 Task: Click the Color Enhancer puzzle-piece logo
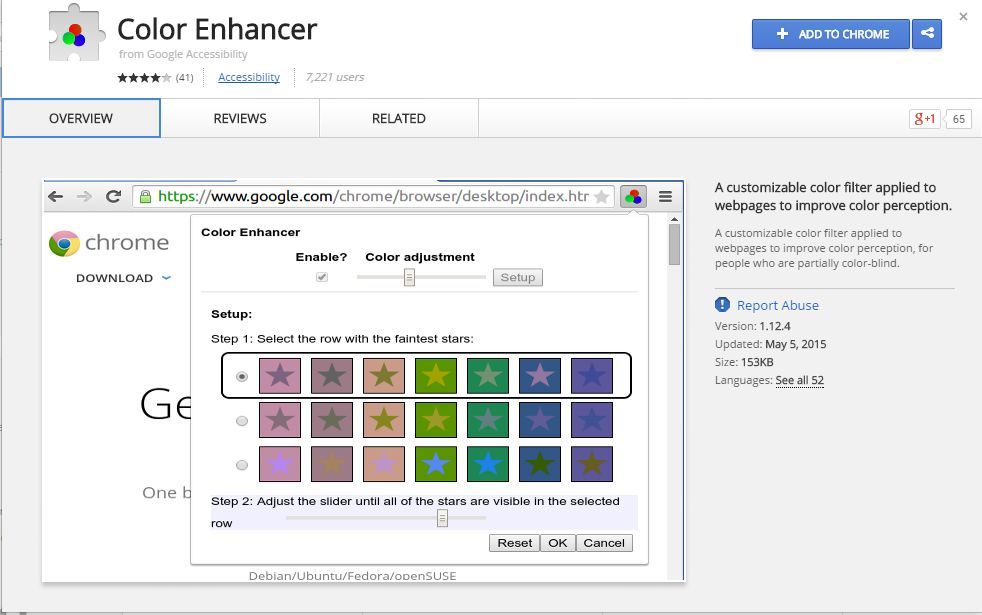(x=75, y=33)
